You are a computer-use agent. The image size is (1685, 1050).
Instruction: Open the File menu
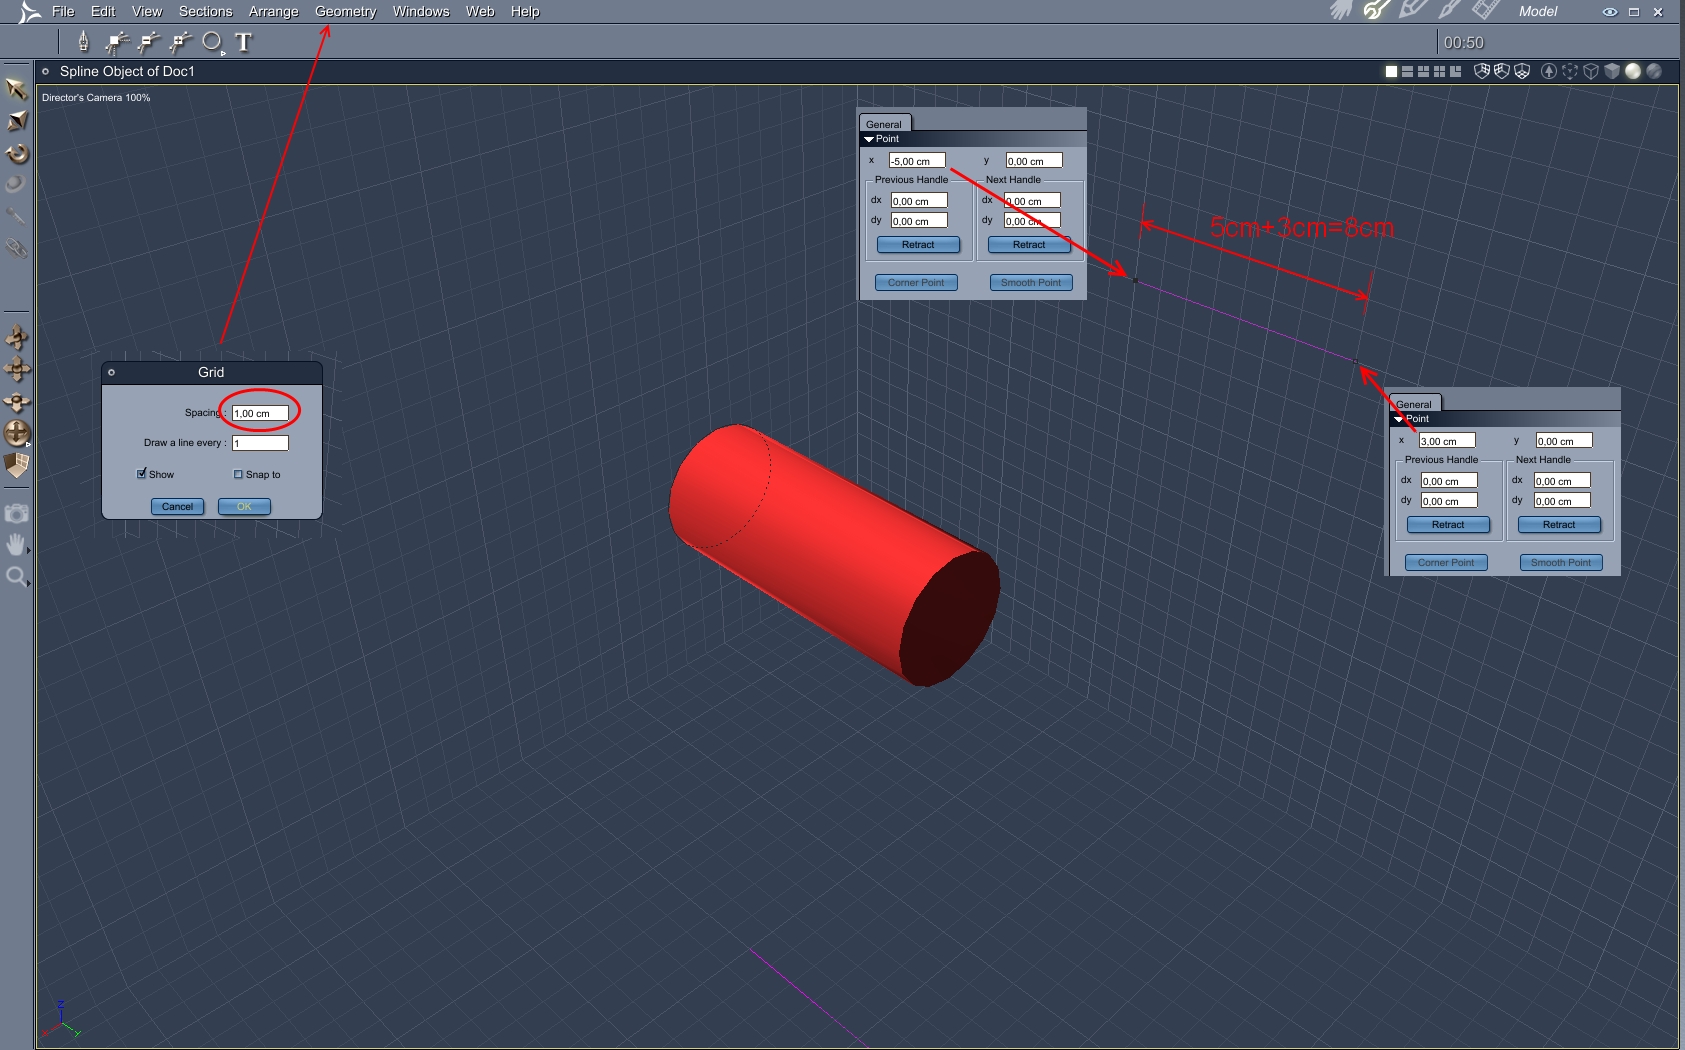pos(63,11)
